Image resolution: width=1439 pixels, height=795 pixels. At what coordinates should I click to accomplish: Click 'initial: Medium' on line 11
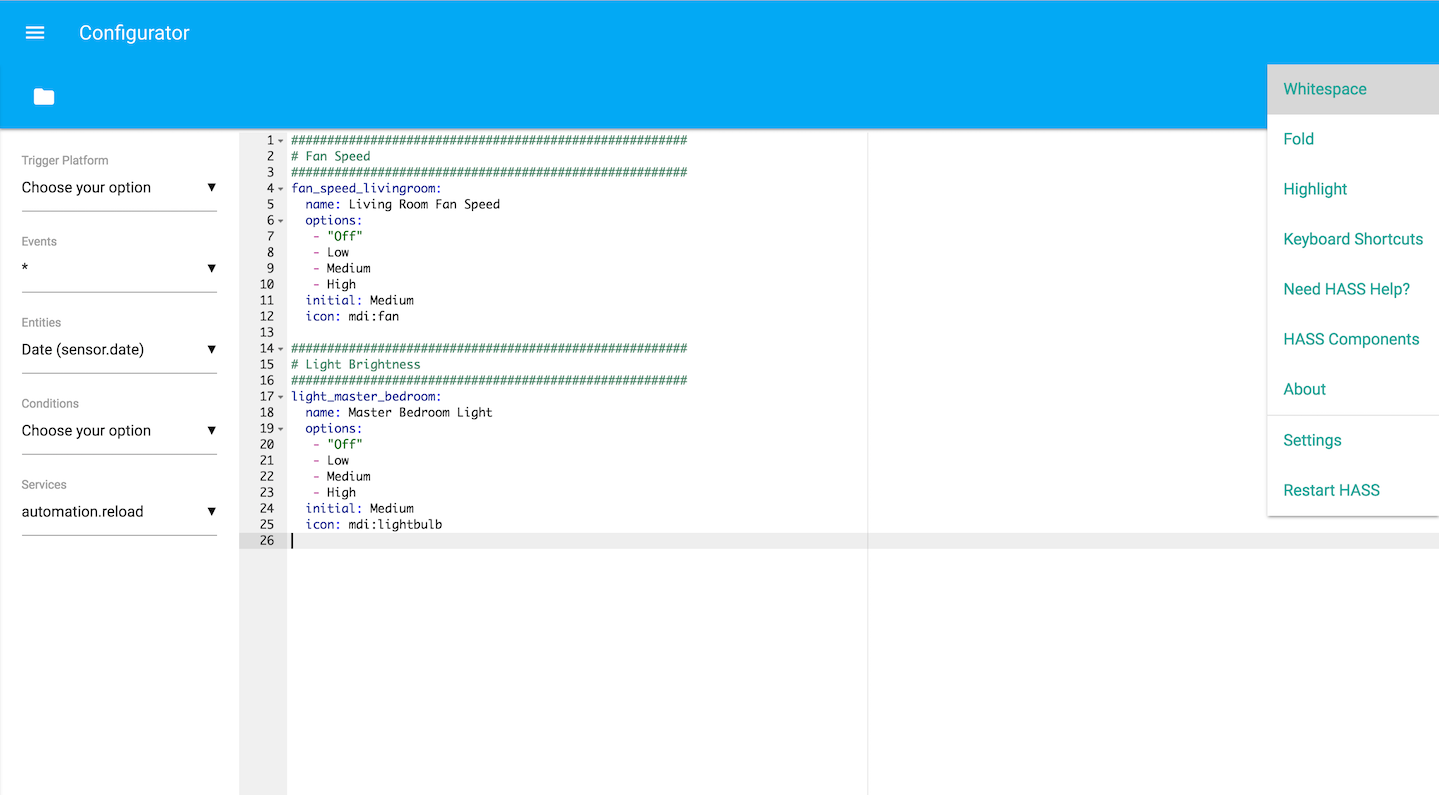pos(360,300)
